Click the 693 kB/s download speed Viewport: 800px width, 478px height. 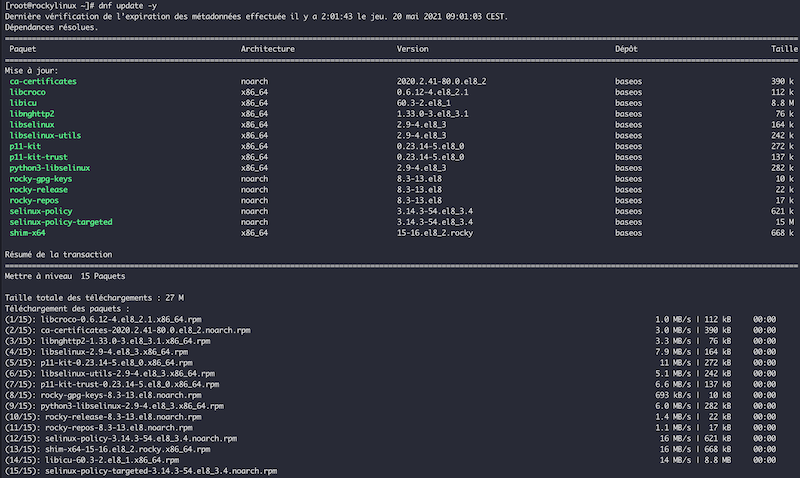pos(673,395)
